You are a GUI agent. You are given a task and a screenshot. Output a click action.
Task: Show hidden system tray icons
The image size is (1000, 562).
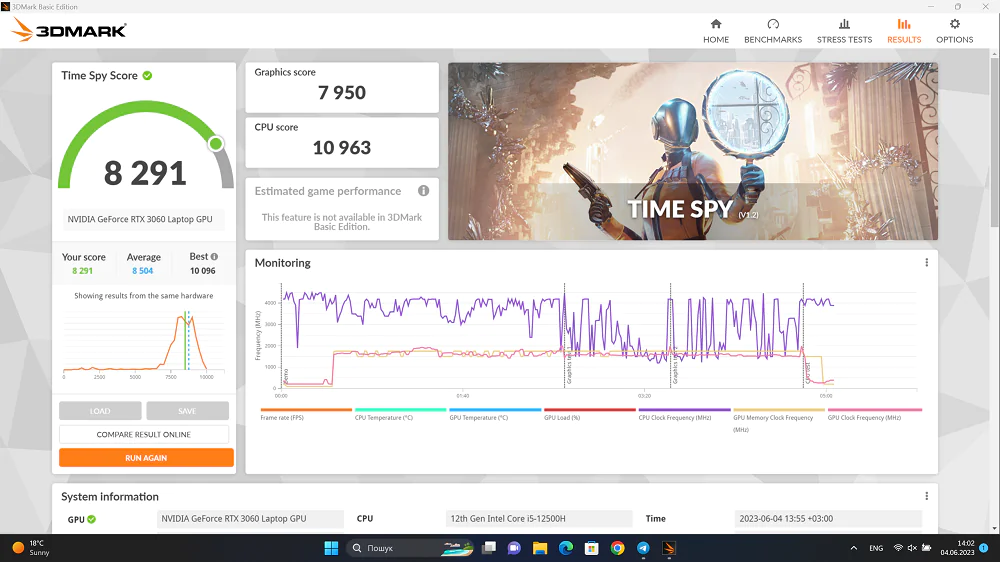point(853,548)
